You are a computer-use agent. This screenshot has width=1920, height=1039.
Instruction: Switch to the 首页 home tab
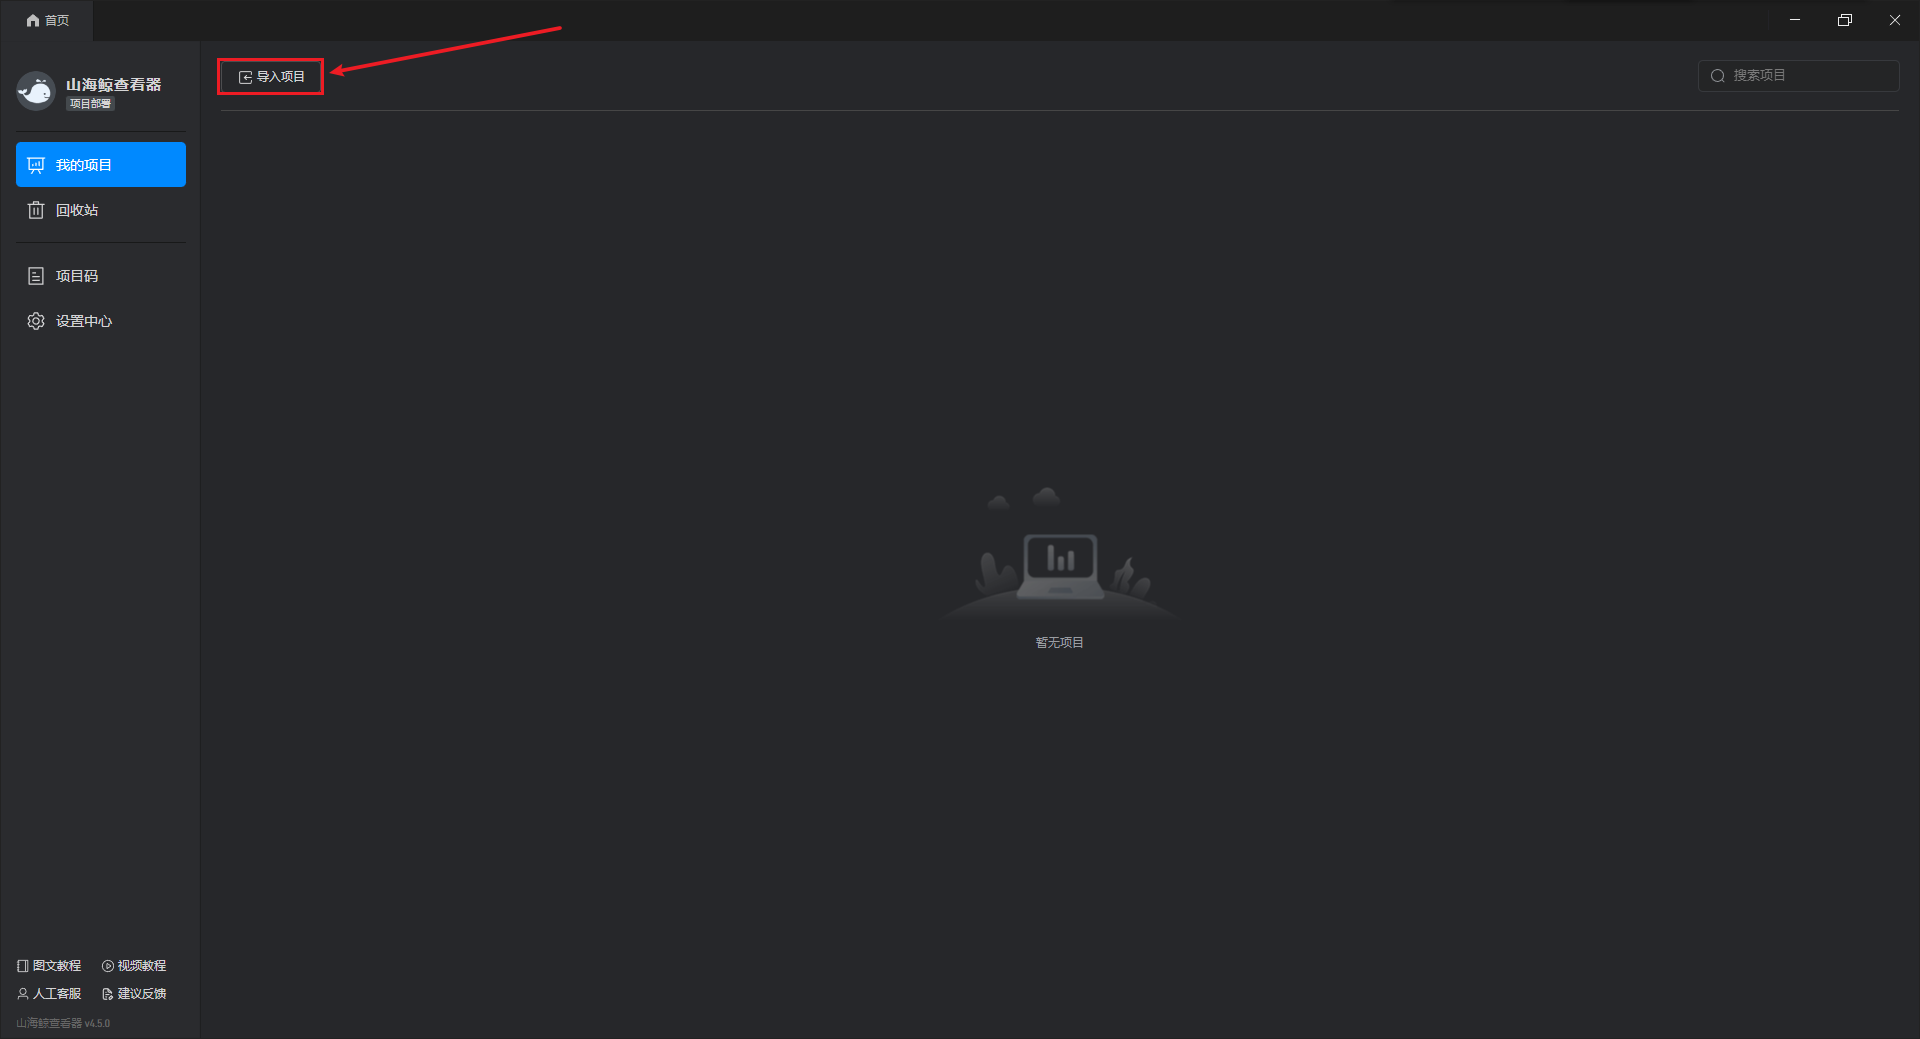point(47,21)
